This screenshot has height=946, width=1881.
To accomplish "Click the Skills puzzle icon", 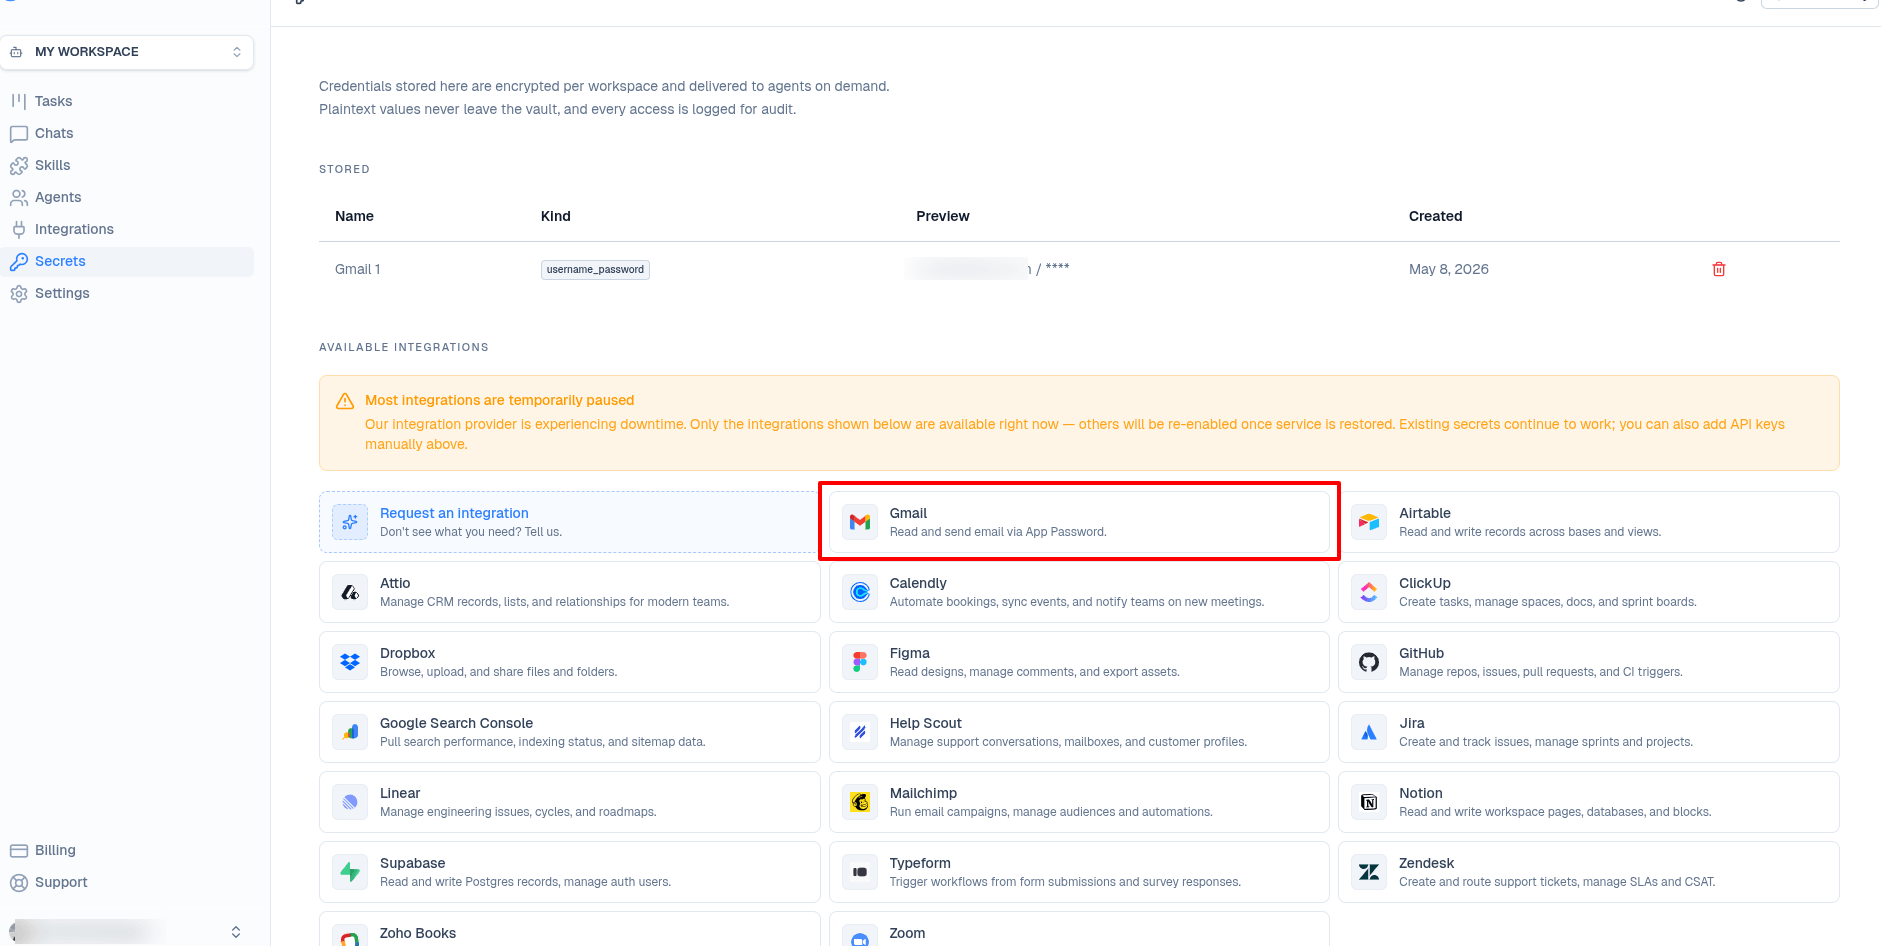I will pos(19,165).
